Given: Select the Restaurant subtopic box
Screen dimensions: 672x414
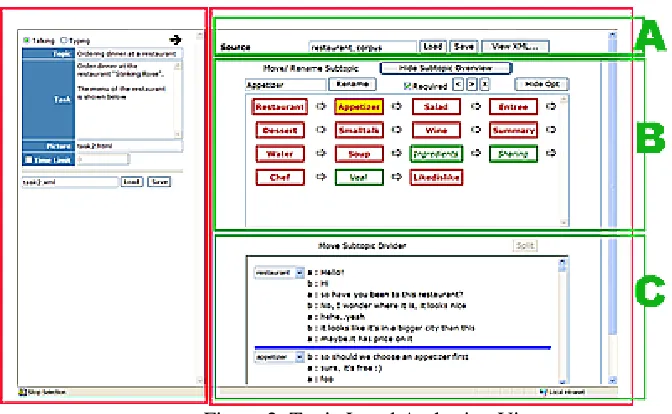Looking at the screenshot, I should [x=279, y=107].
